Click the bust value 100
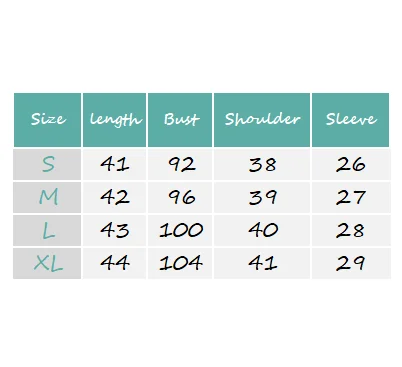402x367 pixels. click(180, 230)
